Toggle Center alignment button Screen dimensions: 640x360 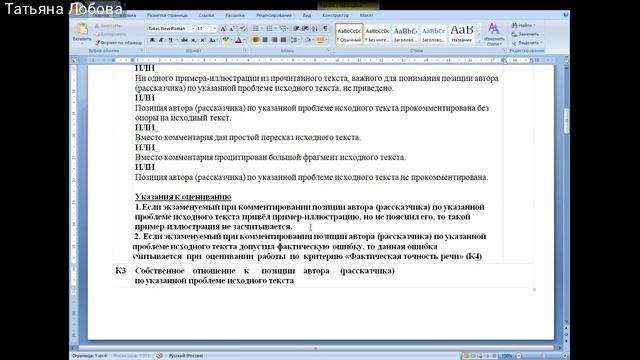click(265, 40)
